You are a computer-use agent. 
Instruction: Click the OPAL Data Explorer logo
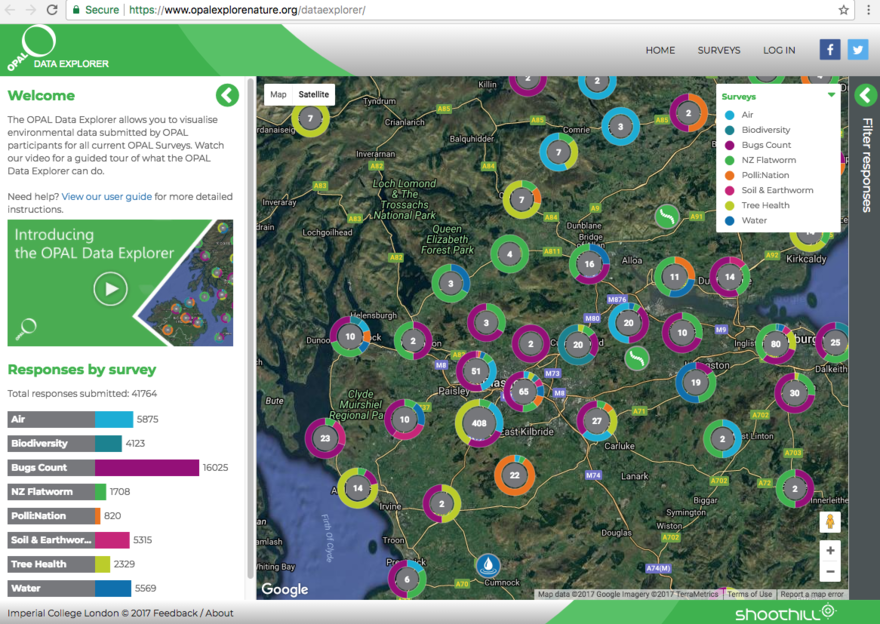point(56,49)
